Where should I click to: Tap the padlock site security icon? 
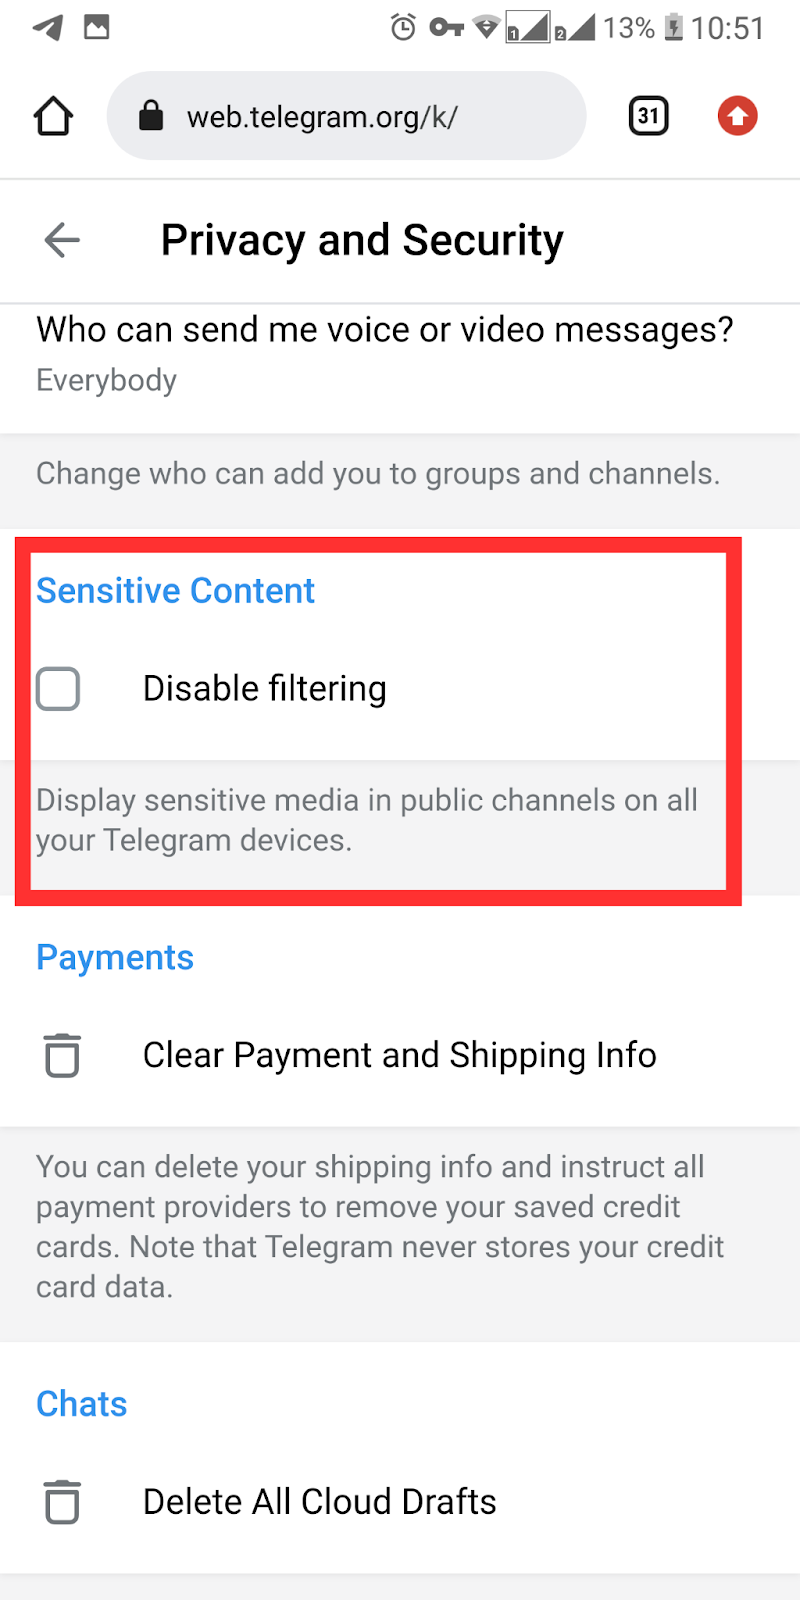point(151,116)
